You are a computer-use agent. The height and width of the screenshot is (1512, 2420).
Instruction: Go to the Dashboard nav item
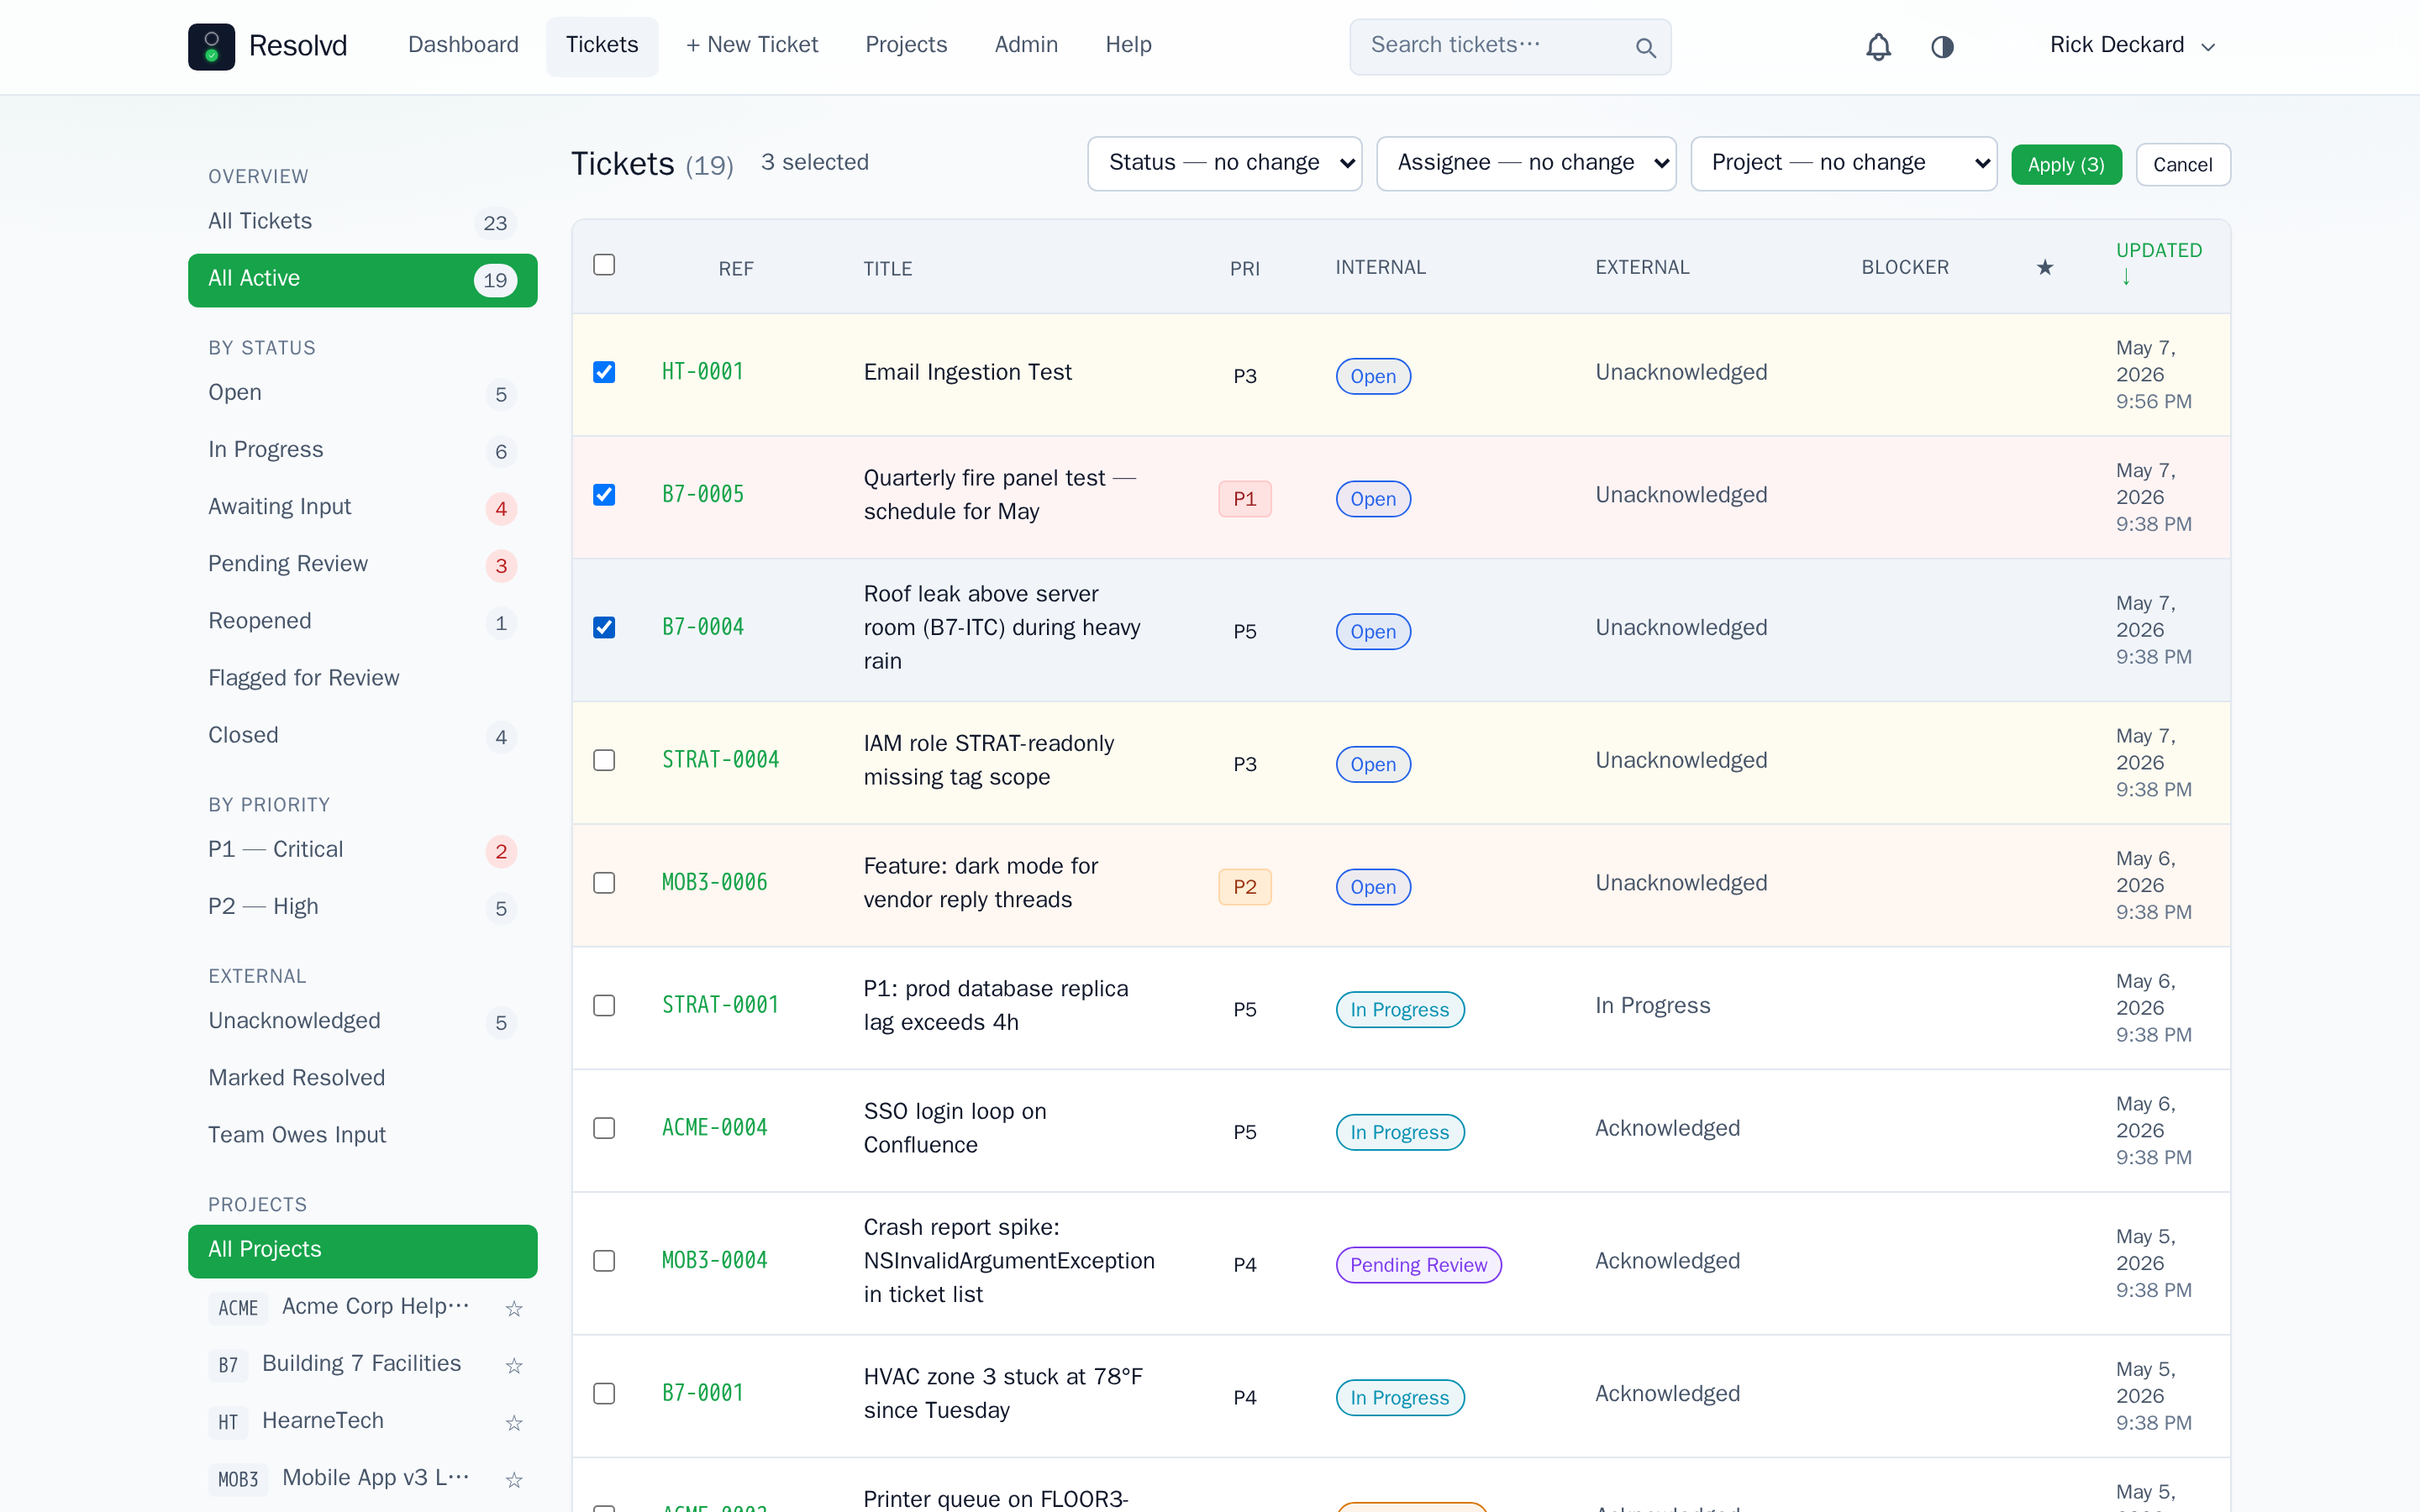click(x=463, y=45)
